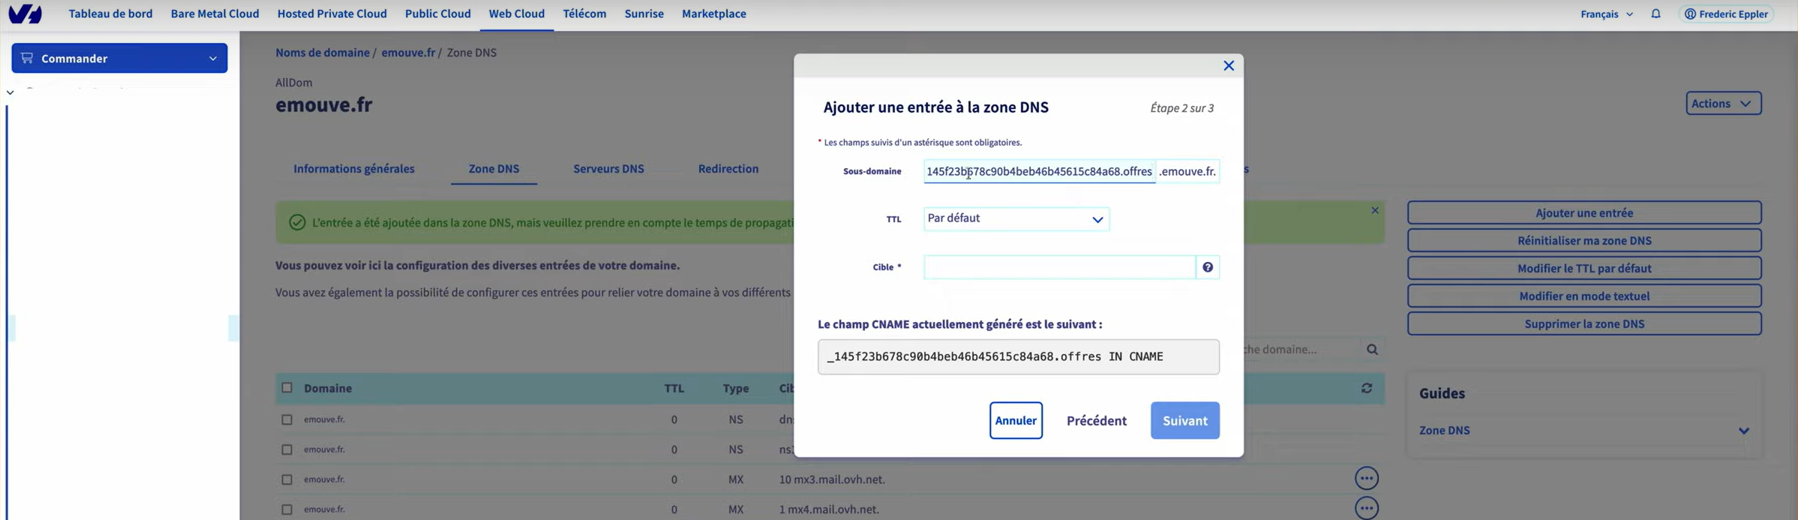The height and width of the screenshot is (520, 1798).
Task: Check the checkbox for the mx4.mail.ovh.net row
Action: point(287,509)
